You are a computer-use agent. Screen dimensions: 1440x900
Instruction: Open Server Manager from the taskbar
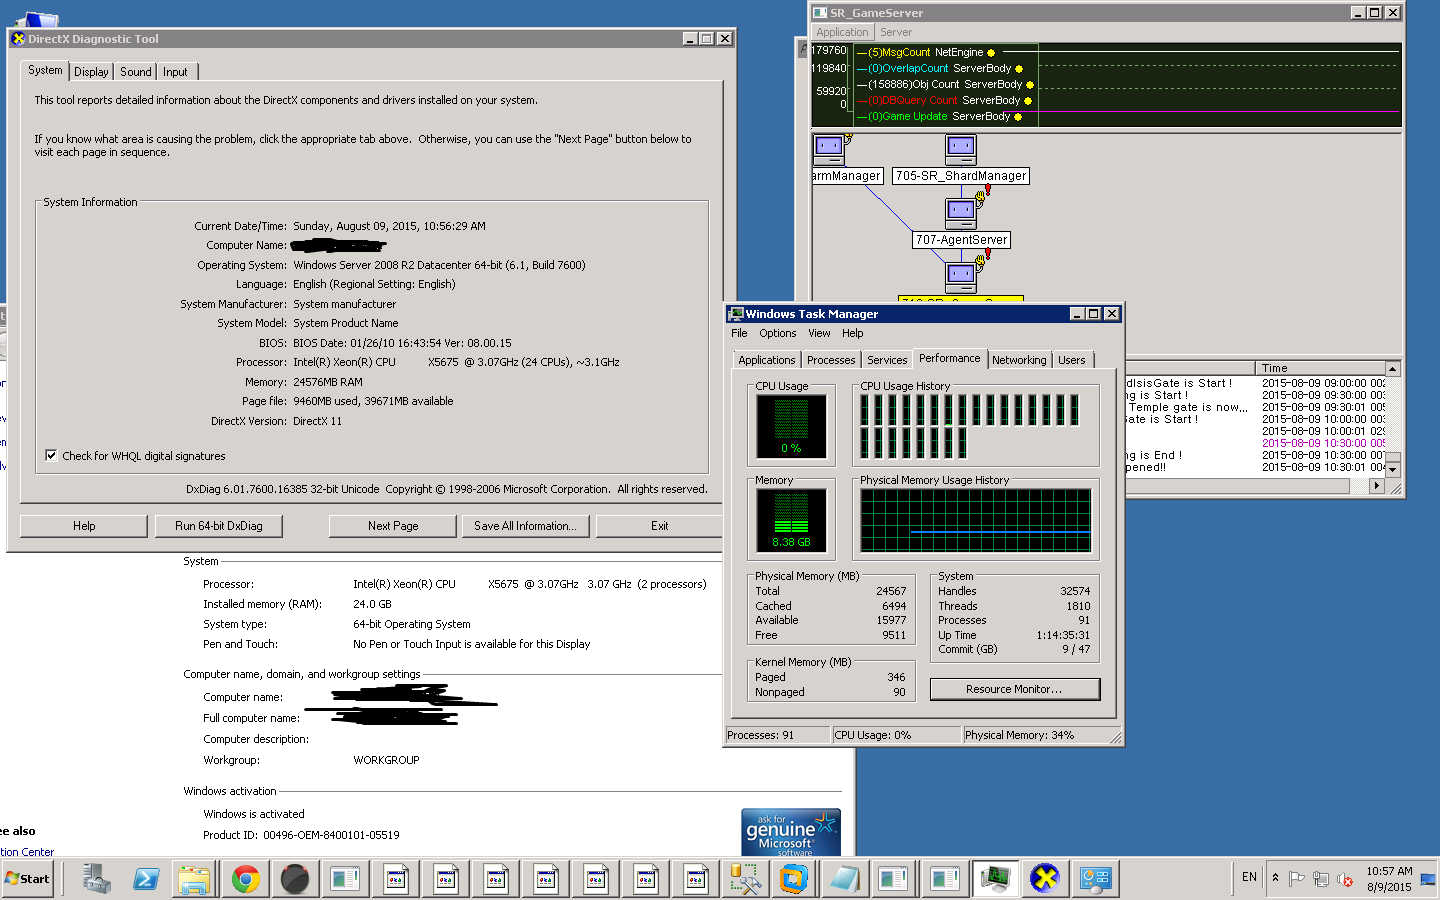97,879
